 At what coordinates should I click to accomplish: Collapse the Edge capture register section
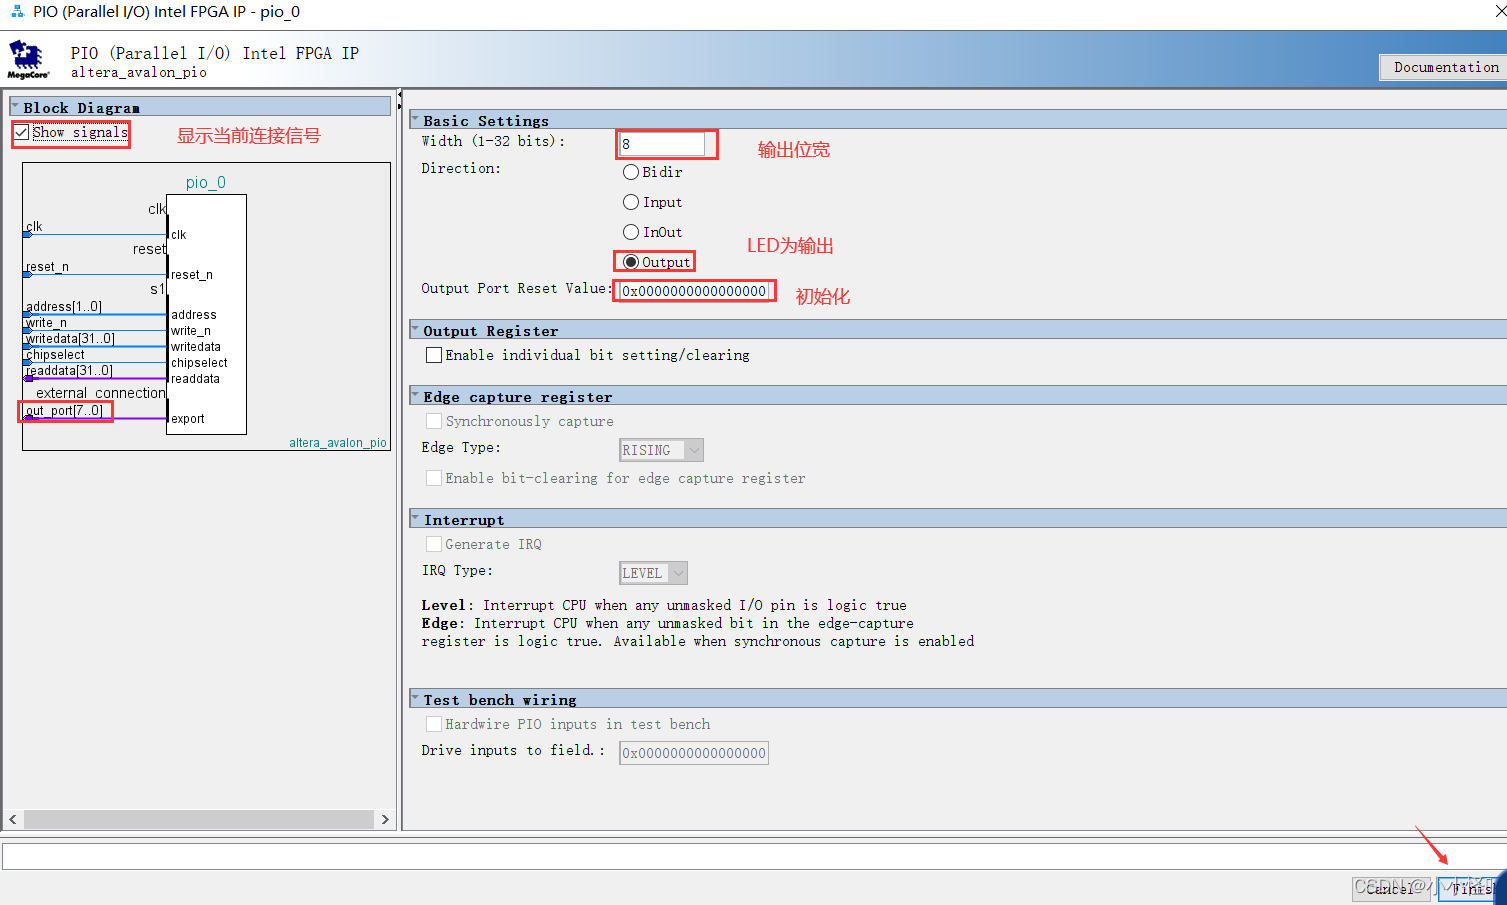pos(415,395)
